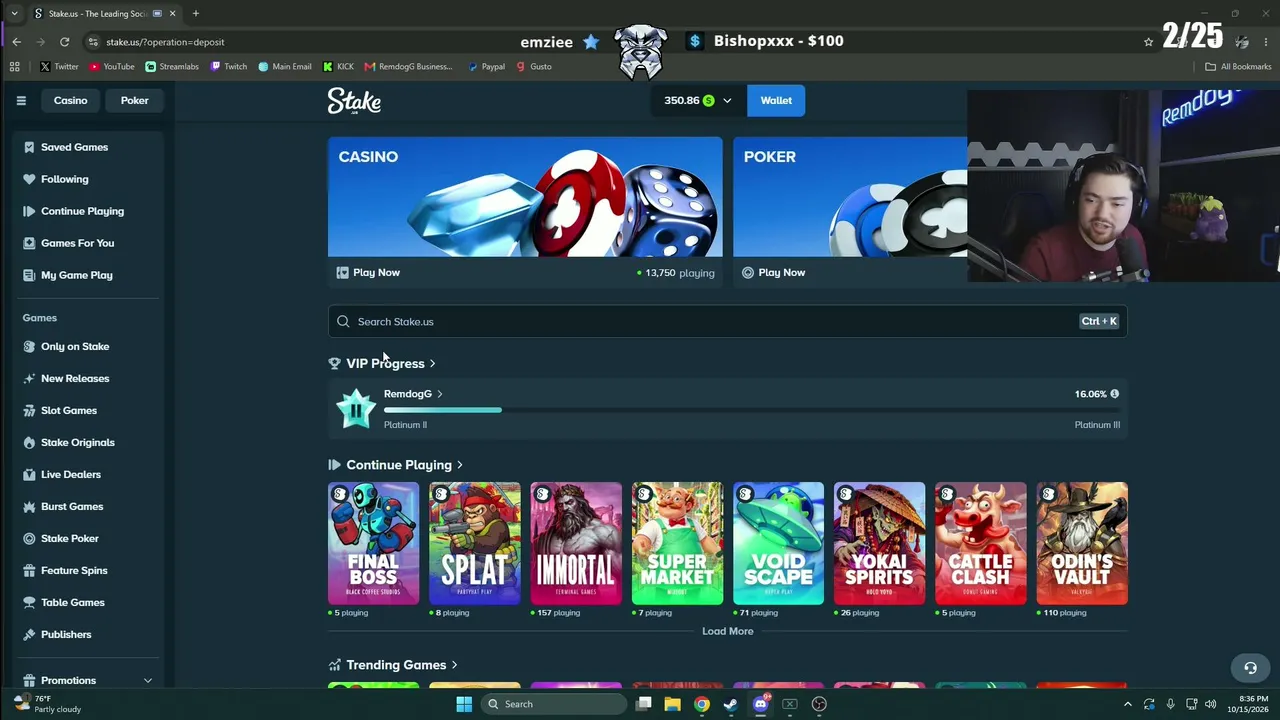Viewport: 1280px width, 720px height.
Task: Open the Streamlabs bookmark
Action: tap(172, 67)
